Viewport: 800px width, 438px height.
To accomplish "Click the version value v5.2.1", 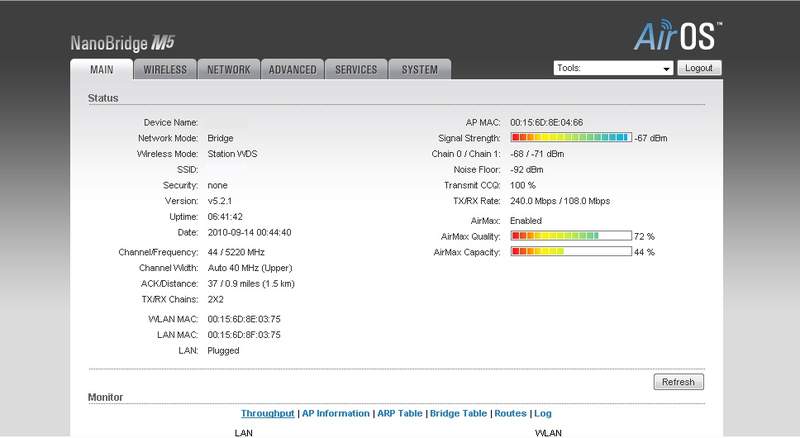I will tap(220, 201).
